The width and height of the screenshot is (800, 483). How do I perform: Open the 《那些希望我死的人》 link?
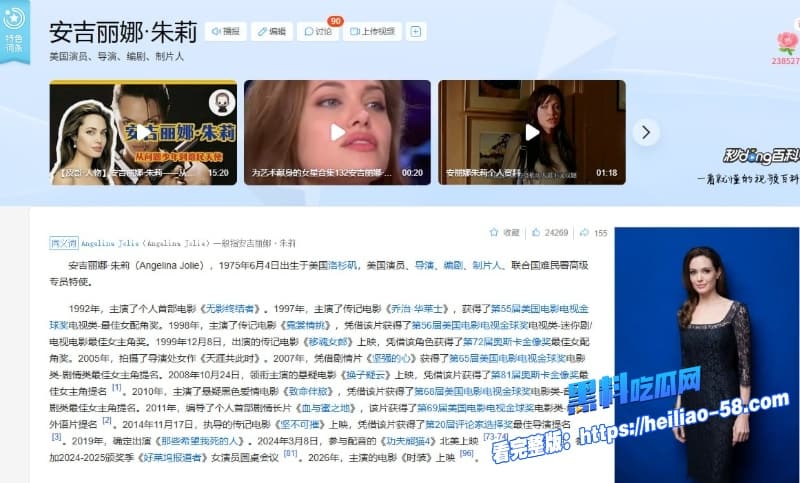pyautogui.click(x=199, y=441)
